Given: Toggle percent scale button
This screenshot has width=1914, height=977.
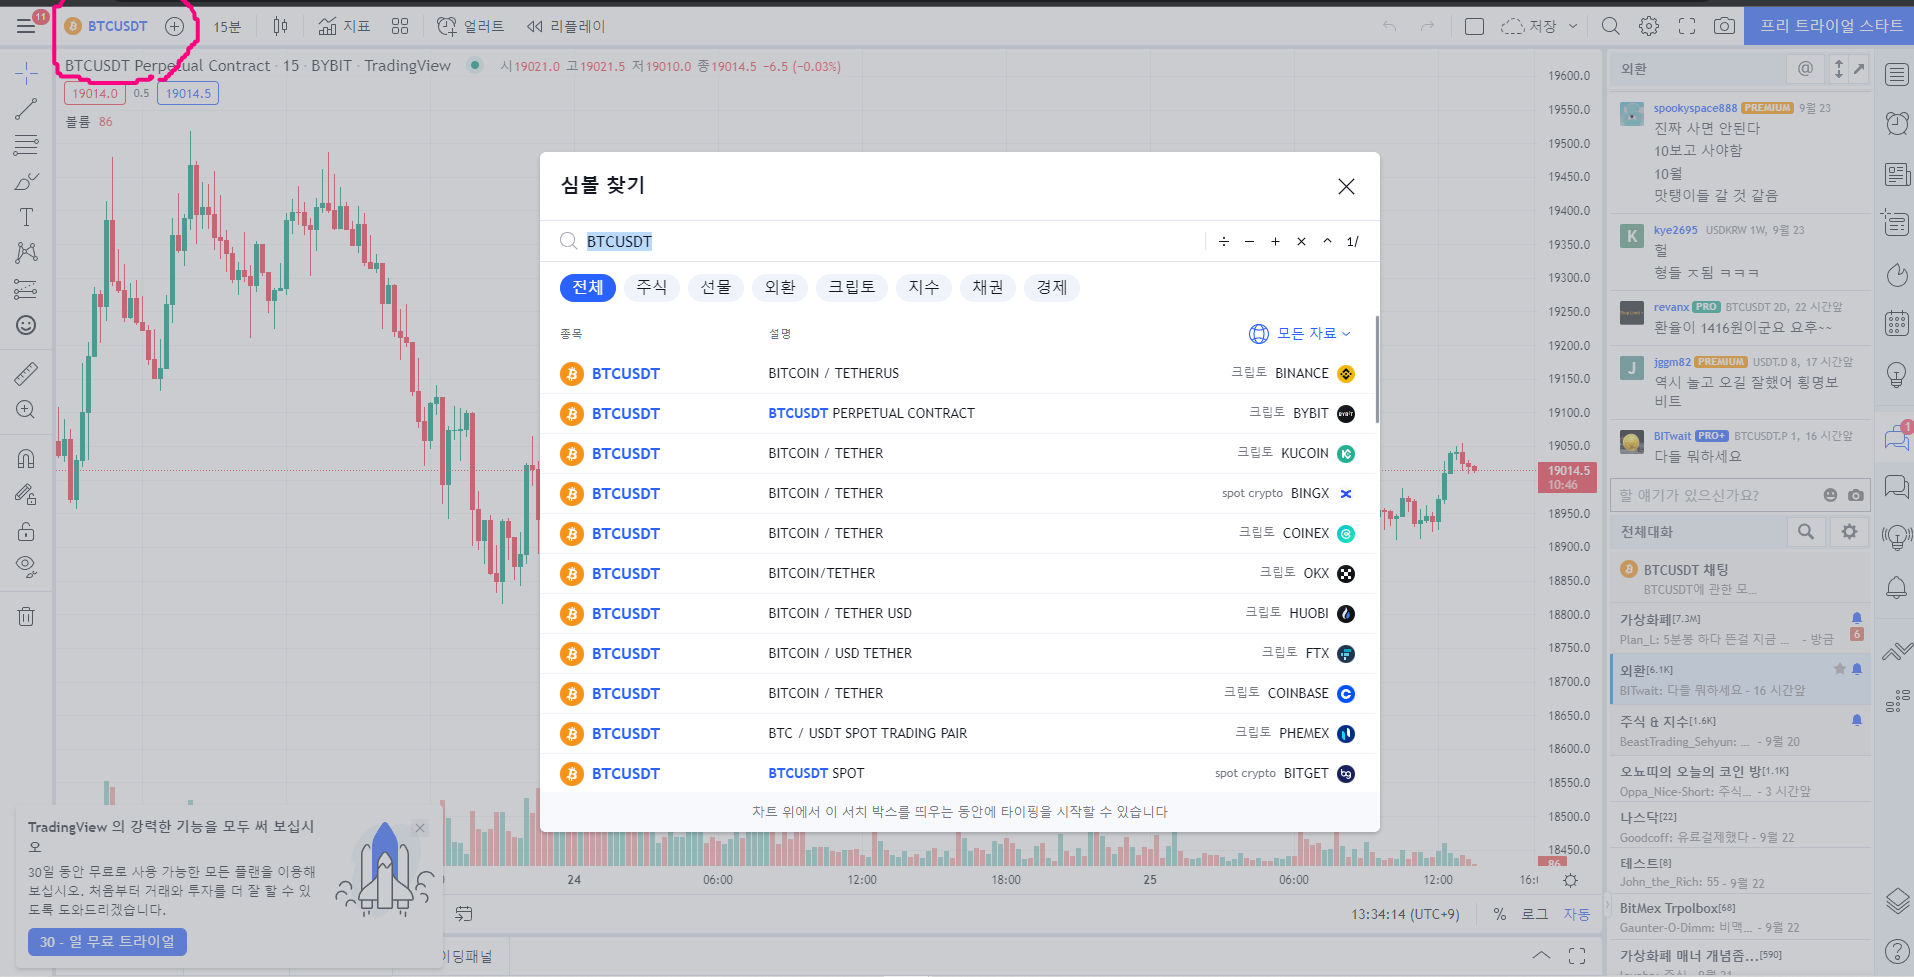Looking at the screenshot, I should point(1499,914).
